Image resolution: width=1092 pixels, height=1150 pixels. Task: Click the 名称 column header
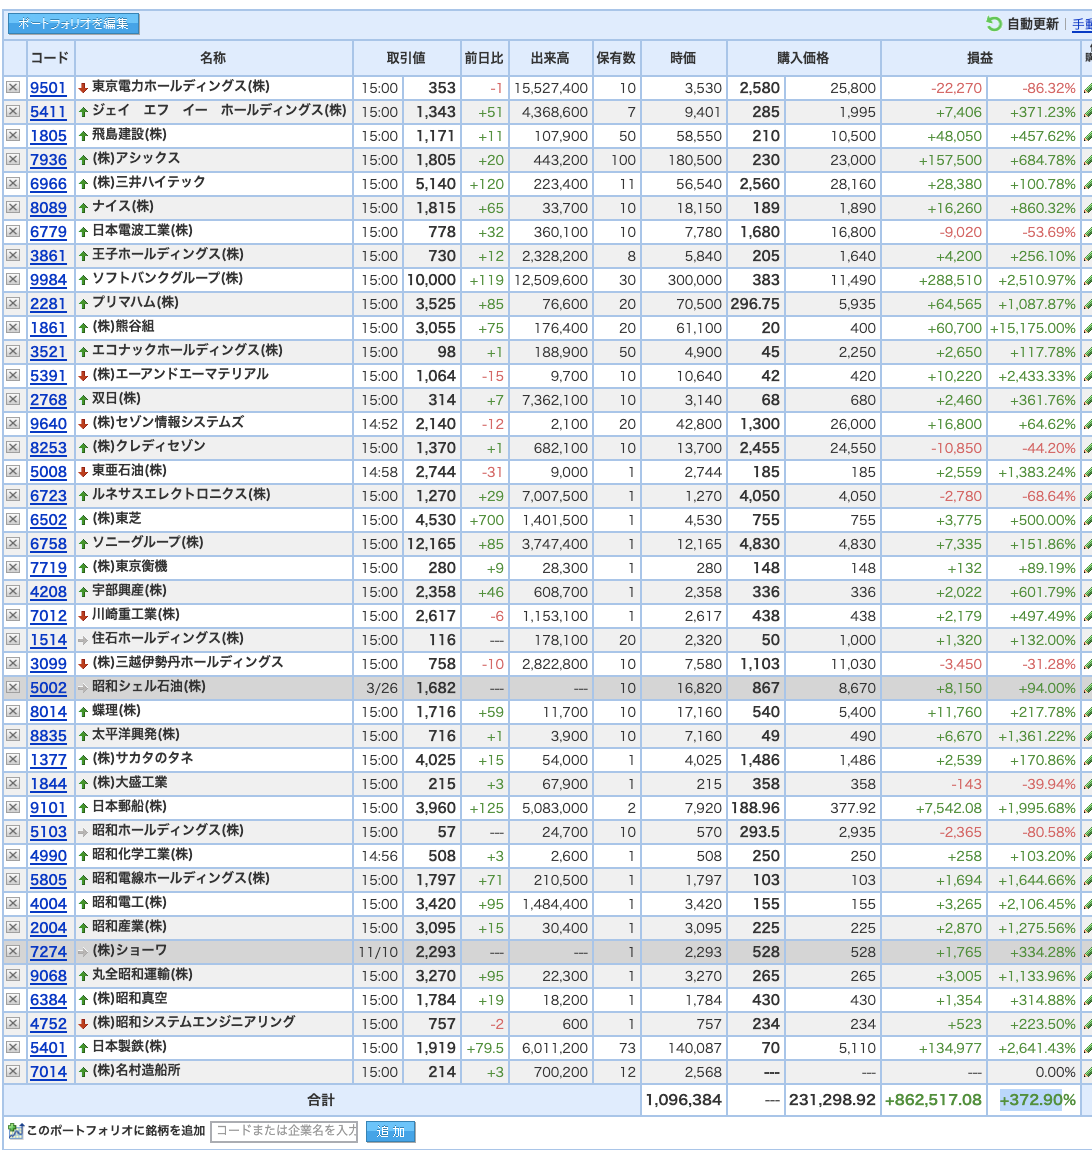[213, 58]
